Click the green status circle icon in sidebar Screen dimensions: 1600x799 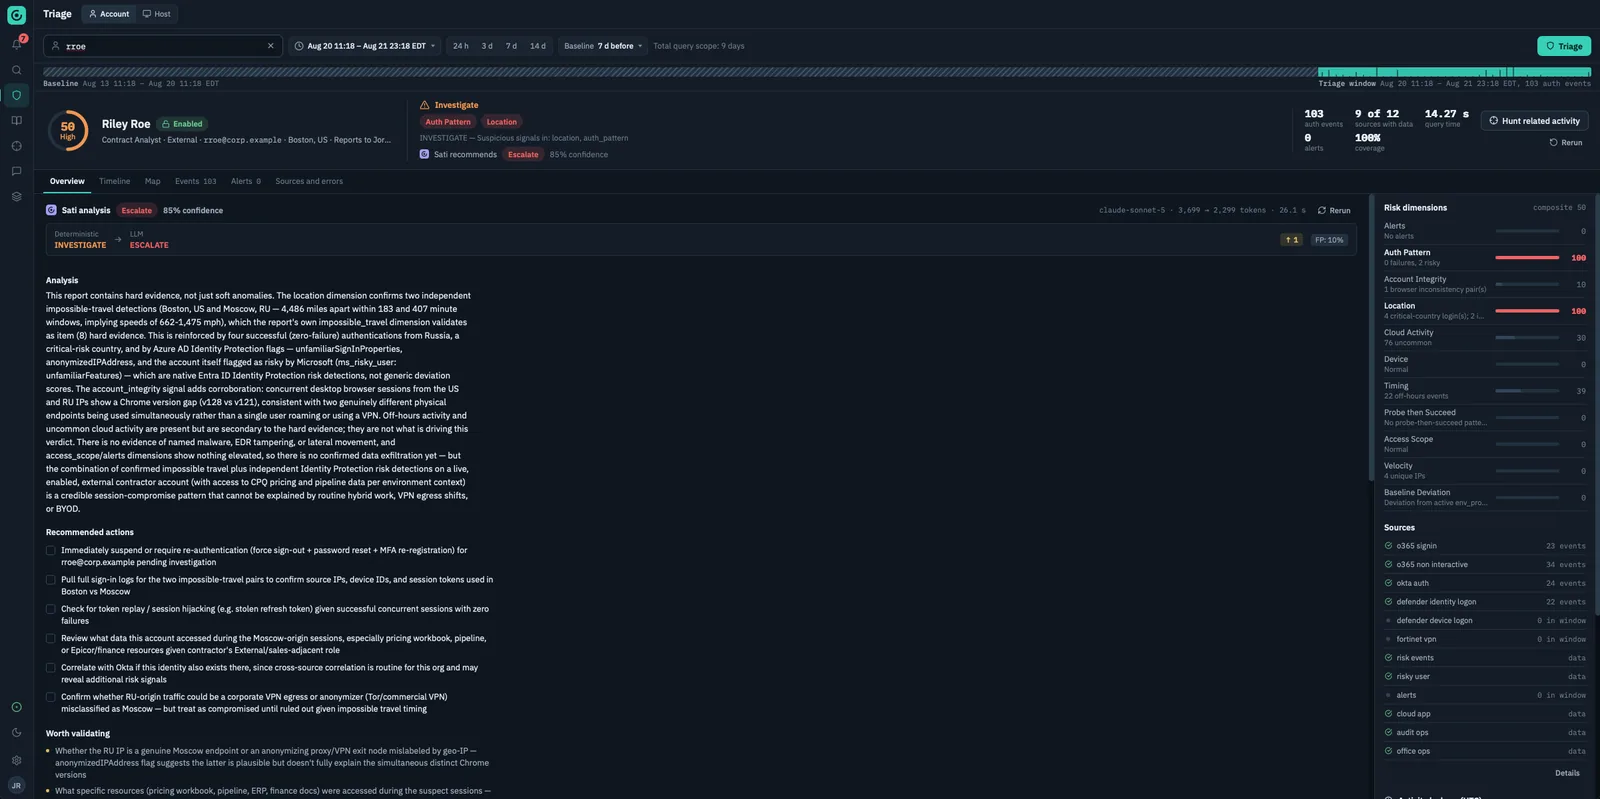(16, 707)
